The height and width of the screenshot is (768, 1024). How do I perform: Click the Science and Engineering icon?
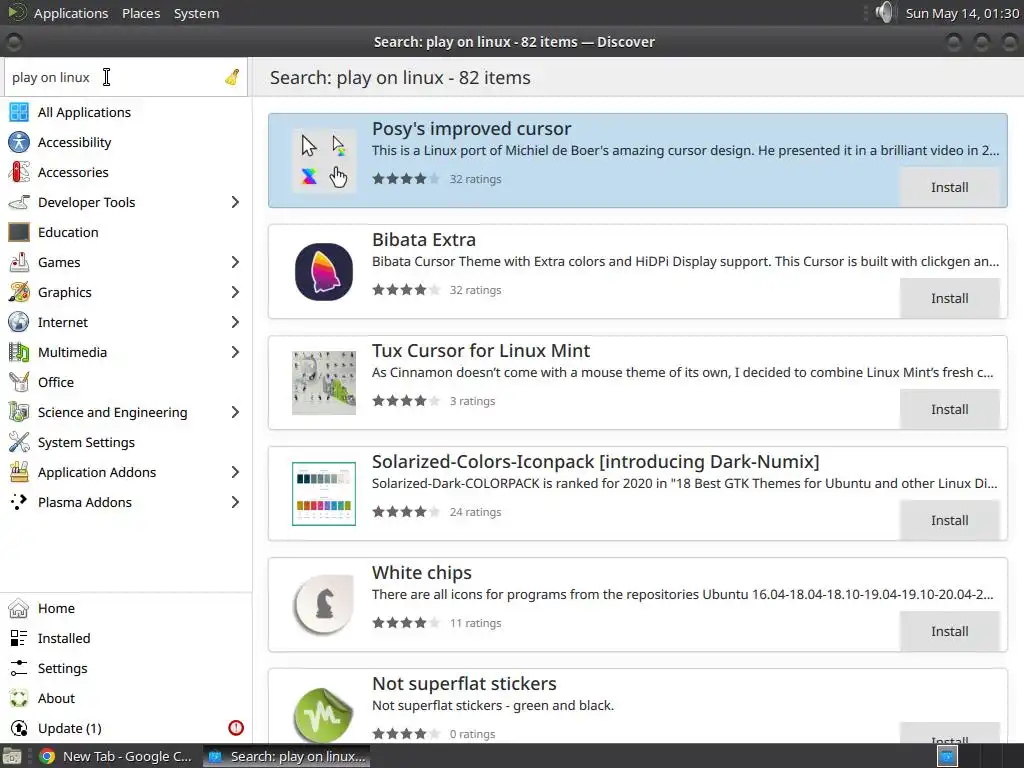(x=19, y=412)
